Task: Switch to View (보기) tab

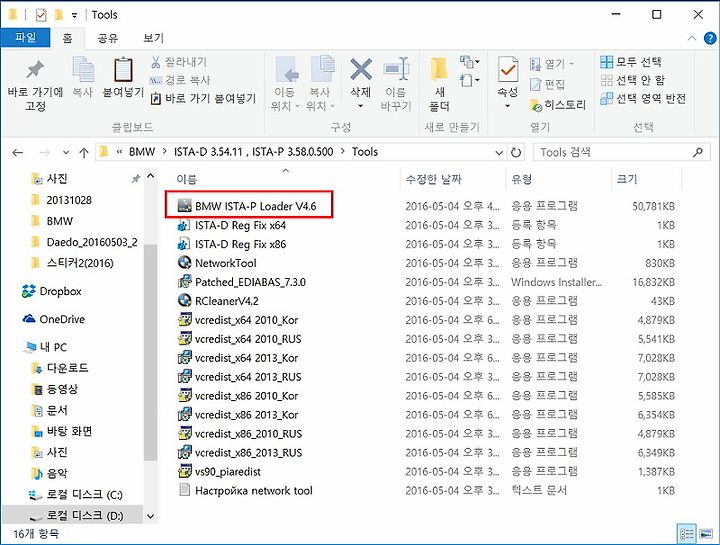Action: pyautogui.click(x=153, y=38)
